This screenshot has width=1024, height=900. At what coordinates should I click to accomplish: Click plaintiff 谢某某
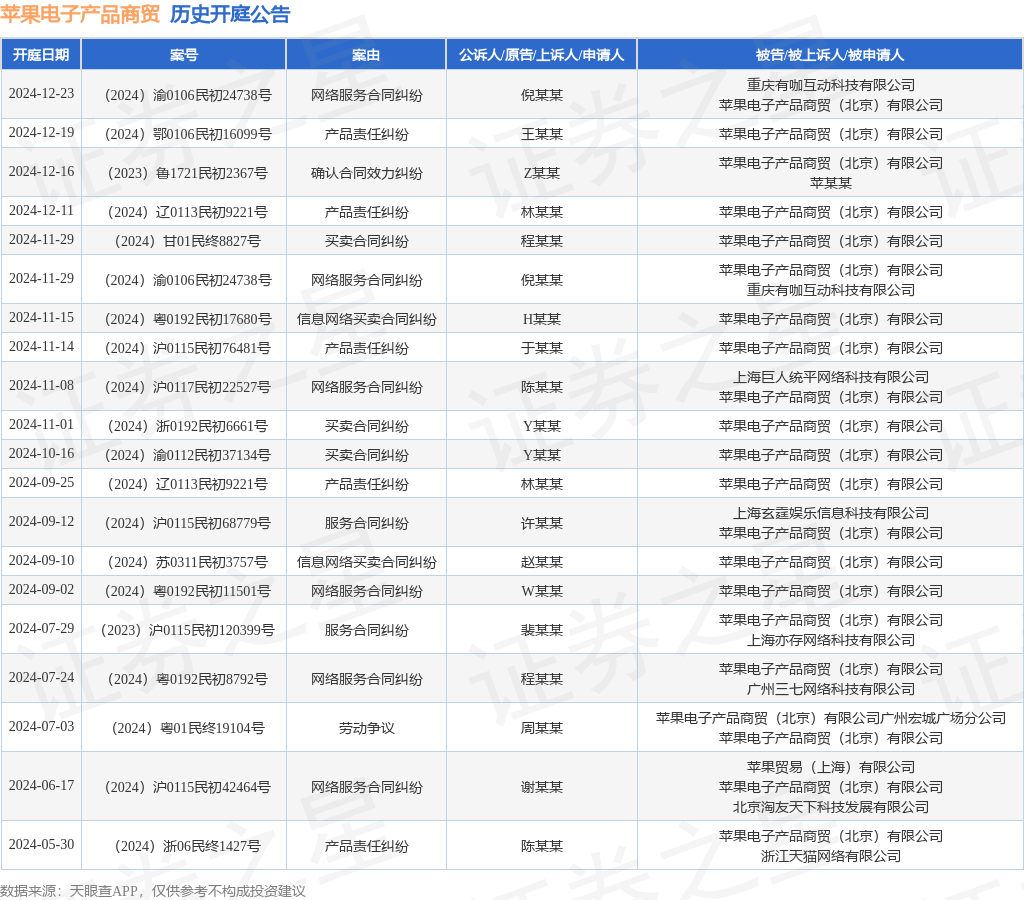541,788
